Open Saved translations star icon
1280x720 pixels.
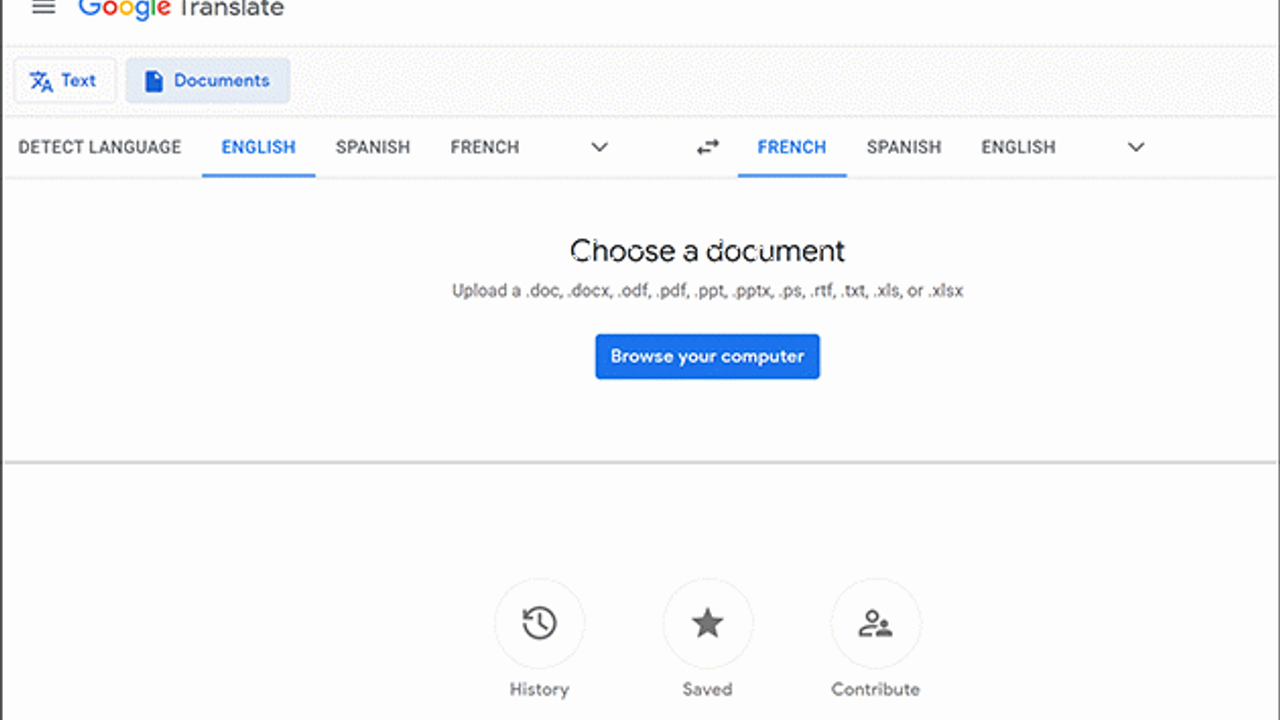tap(707, 624)
